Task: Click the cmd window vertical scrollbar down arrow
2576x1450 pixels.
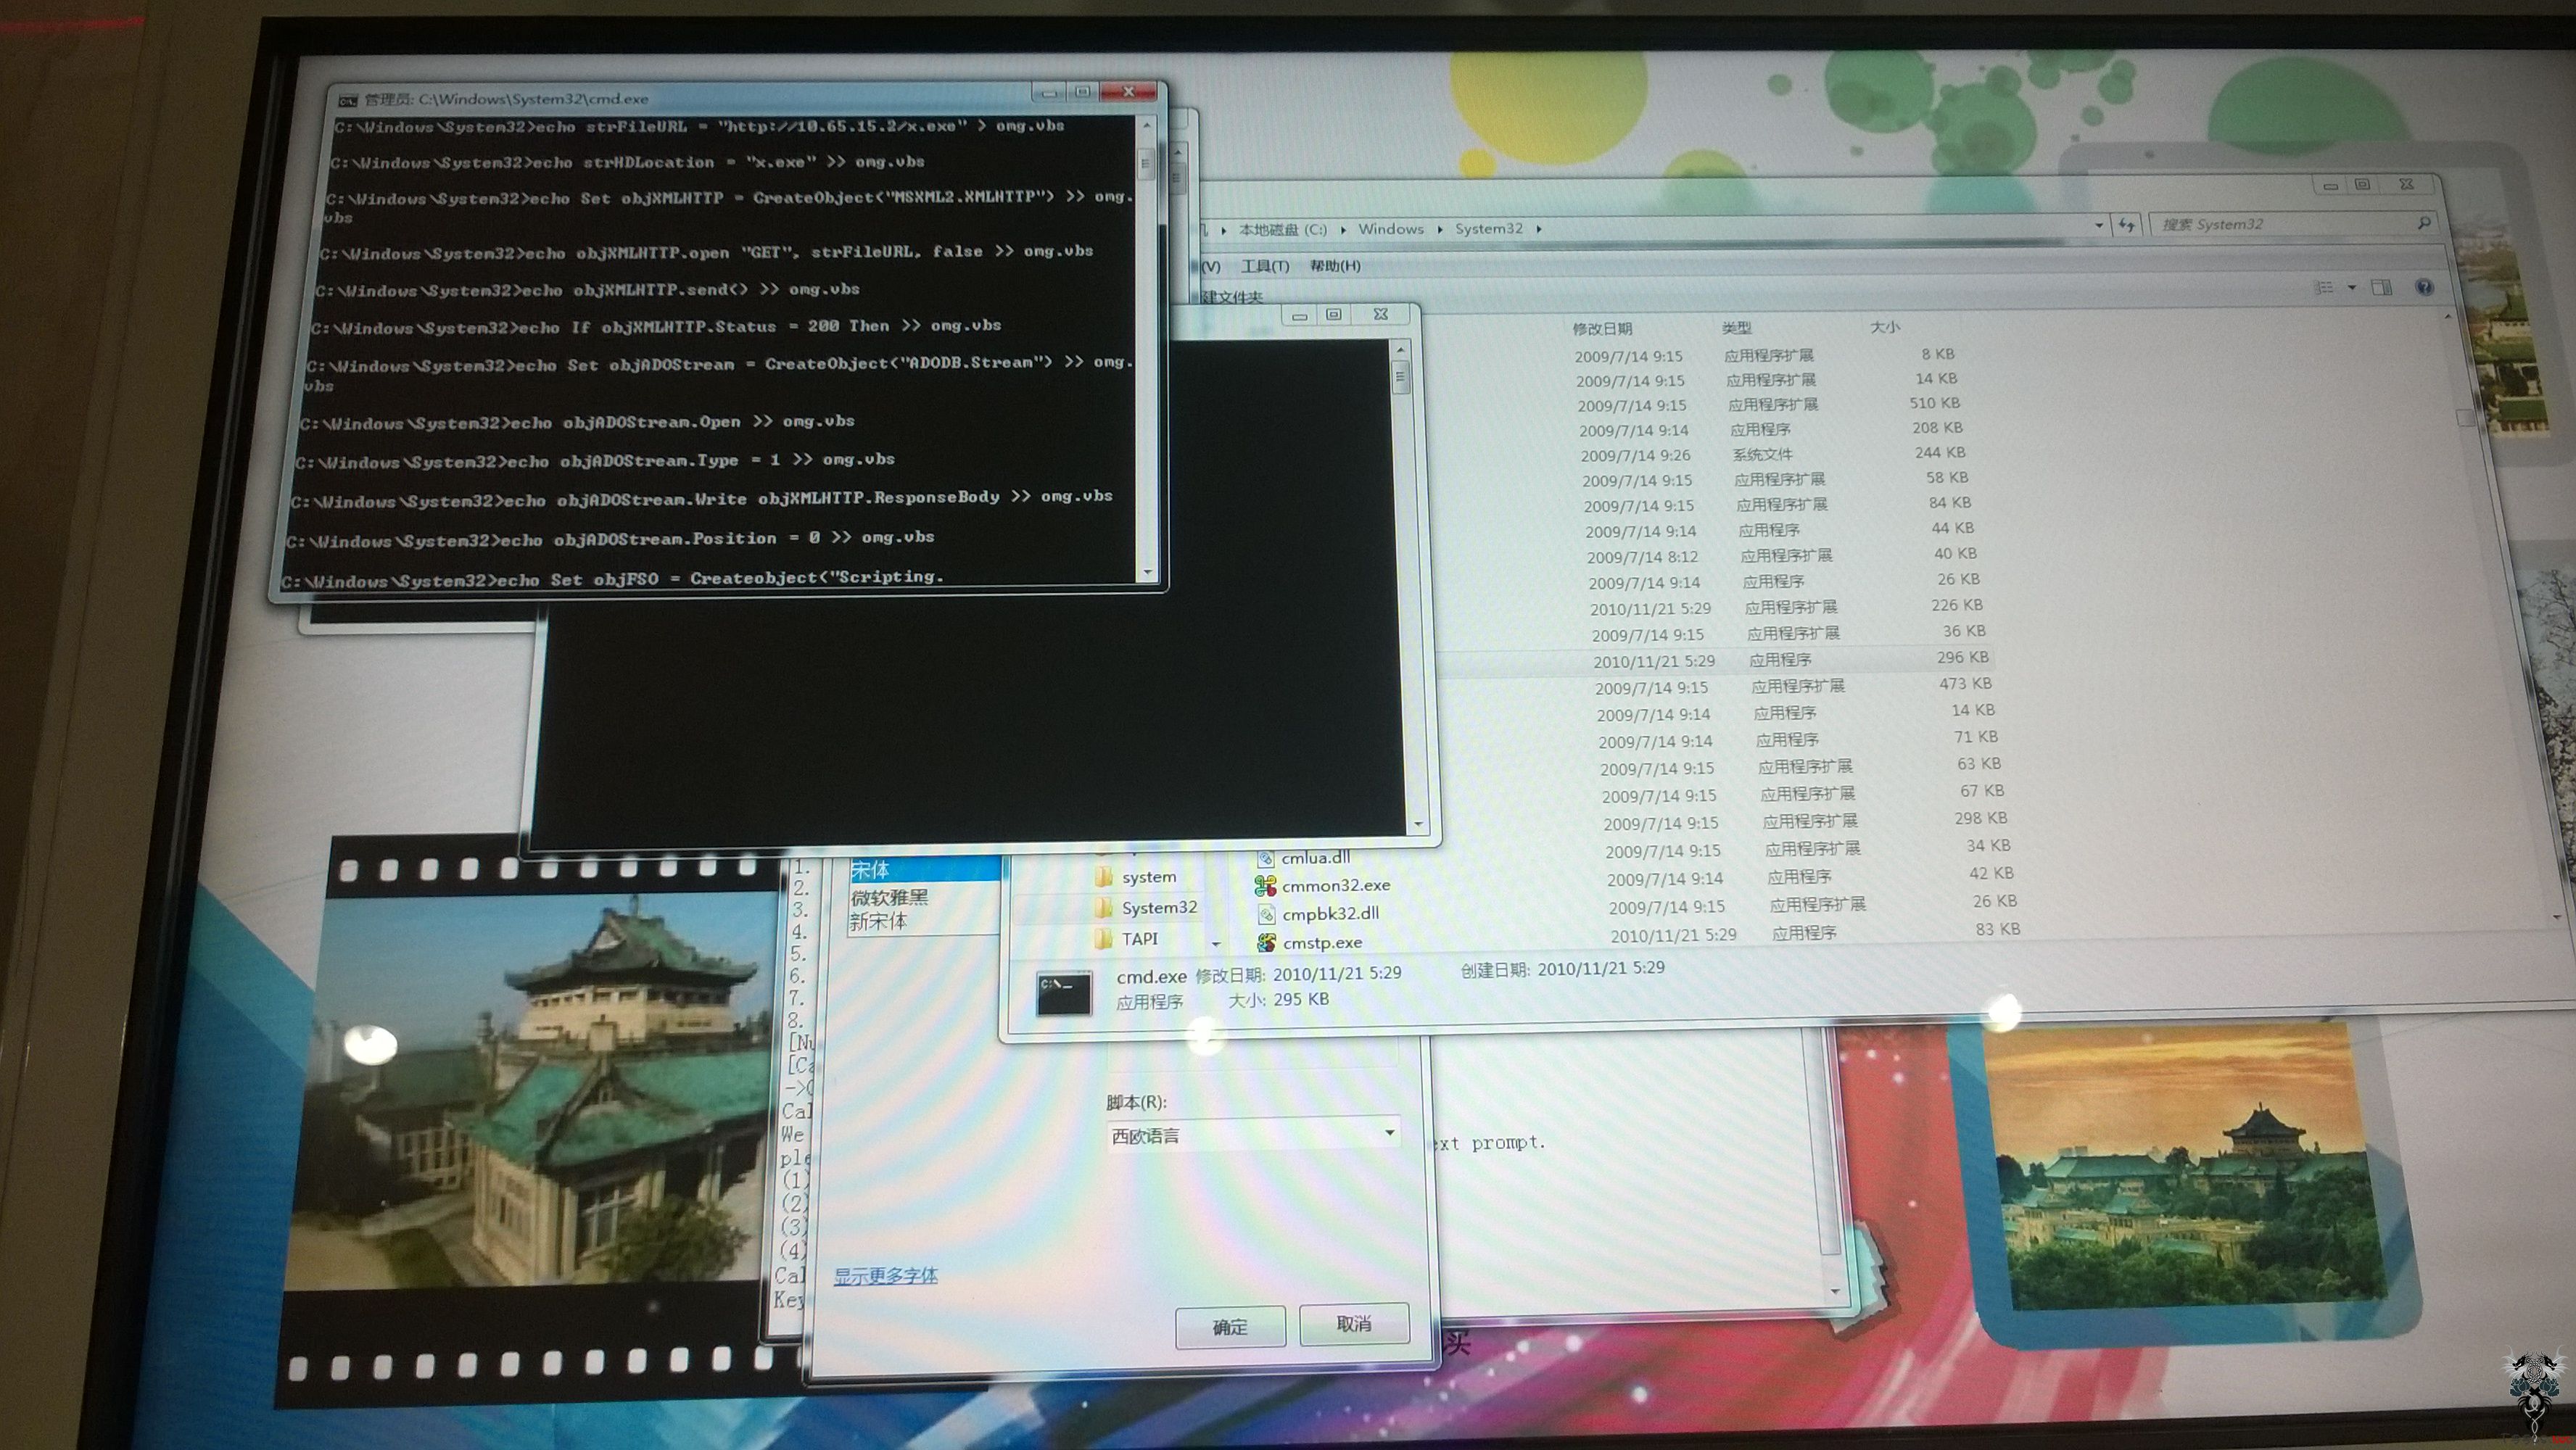Action: point(1147,572)
